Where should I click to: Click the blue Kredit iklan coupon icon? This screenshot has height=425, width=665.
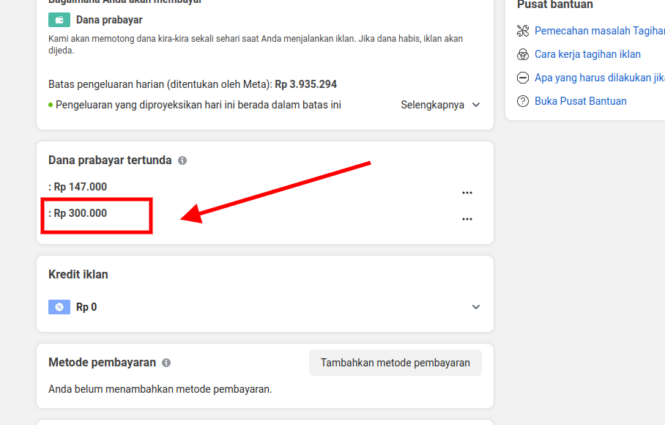[59, 307]
